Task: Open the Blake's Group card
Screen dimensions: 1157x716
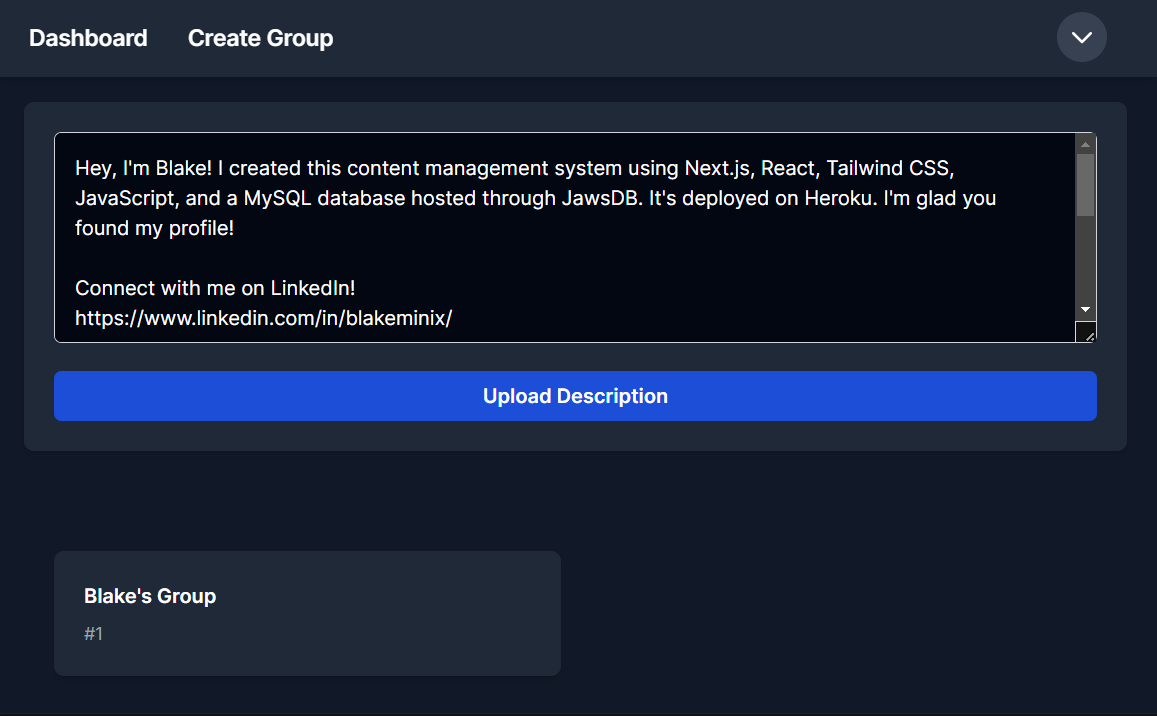Action: click(x=307, y=613)
